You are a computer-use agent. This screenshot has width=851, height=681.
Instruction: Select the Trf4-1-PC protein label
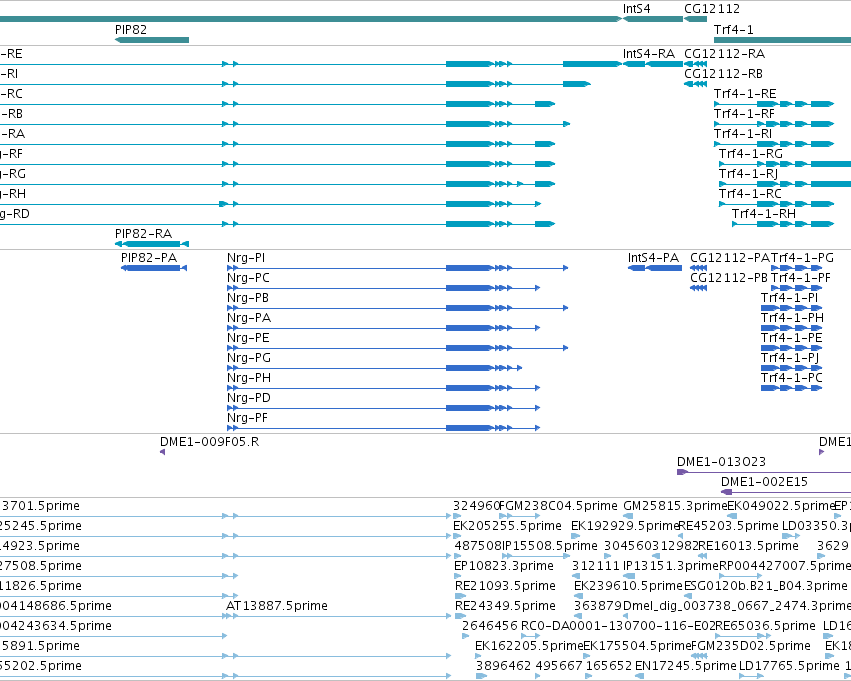coord(792,378)
